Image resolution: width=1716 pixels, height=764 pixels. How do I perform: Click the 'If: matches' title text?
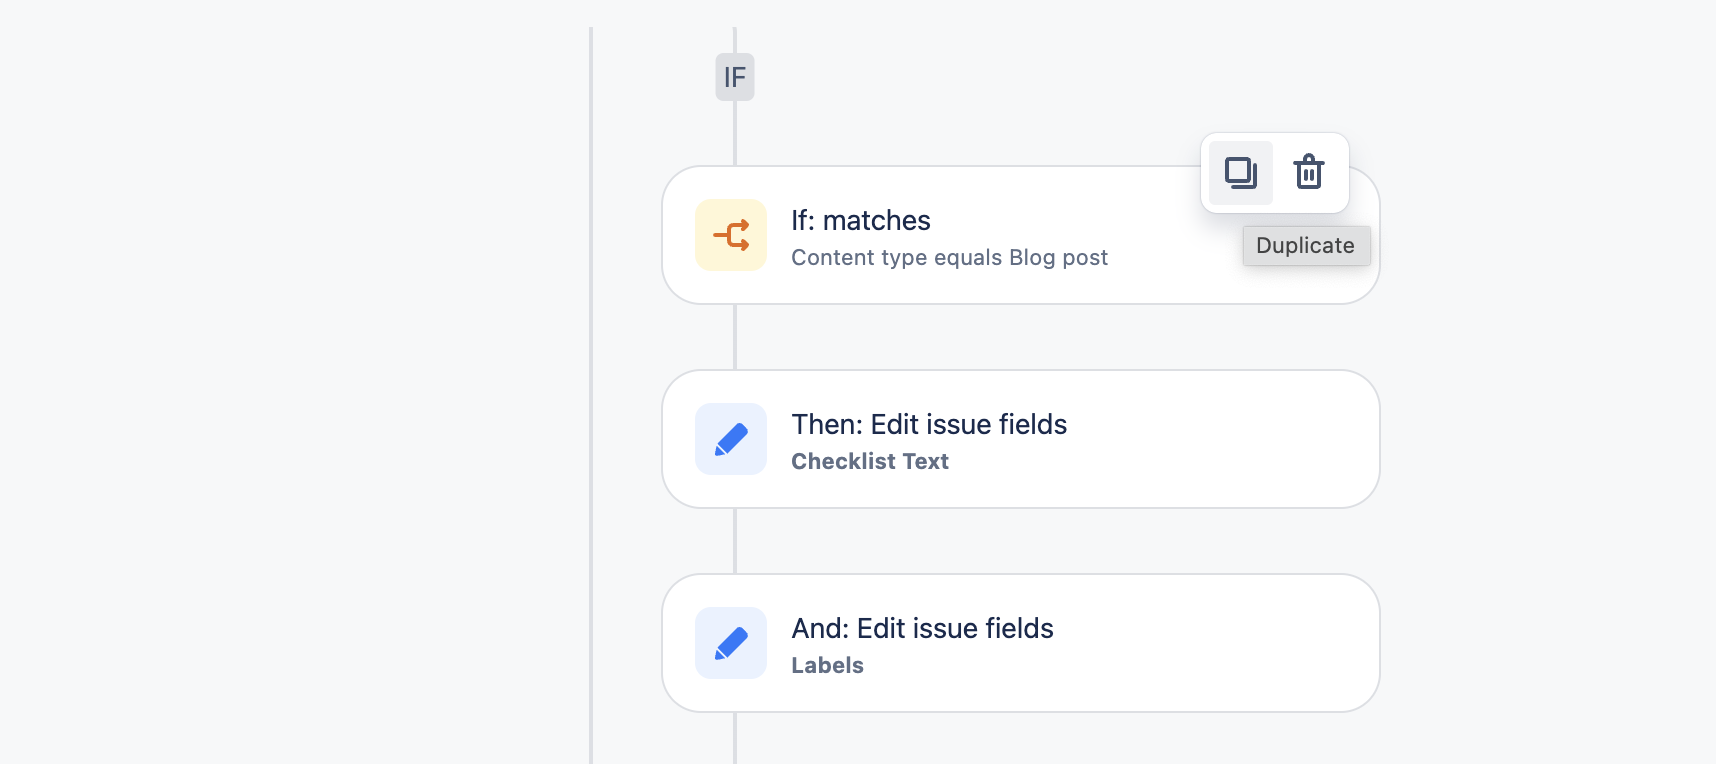[860, 220]
